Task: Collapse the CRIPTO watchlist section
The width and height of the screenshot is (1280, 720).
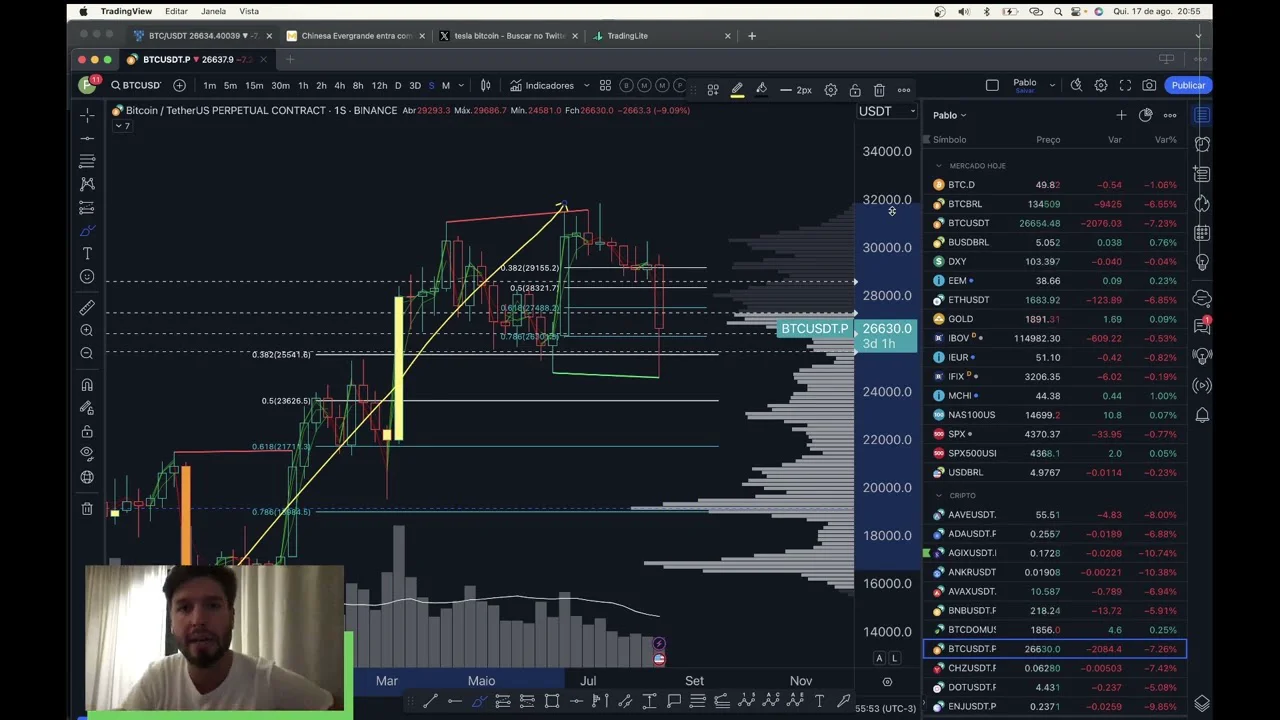Action: coord(939,496)
